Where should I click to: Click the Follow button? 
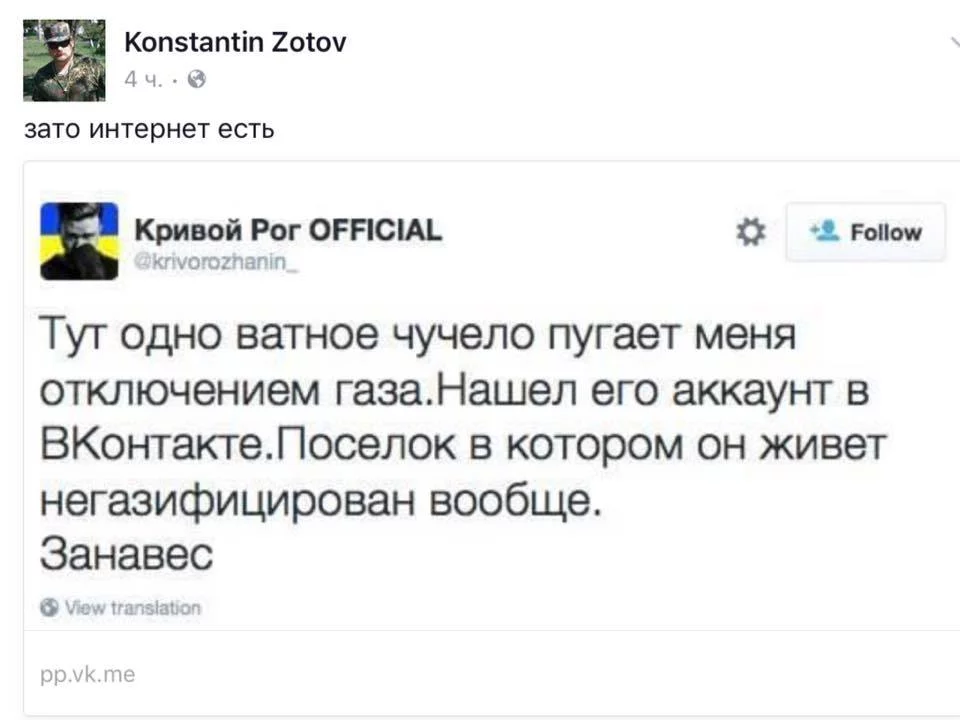coord(866,232)
